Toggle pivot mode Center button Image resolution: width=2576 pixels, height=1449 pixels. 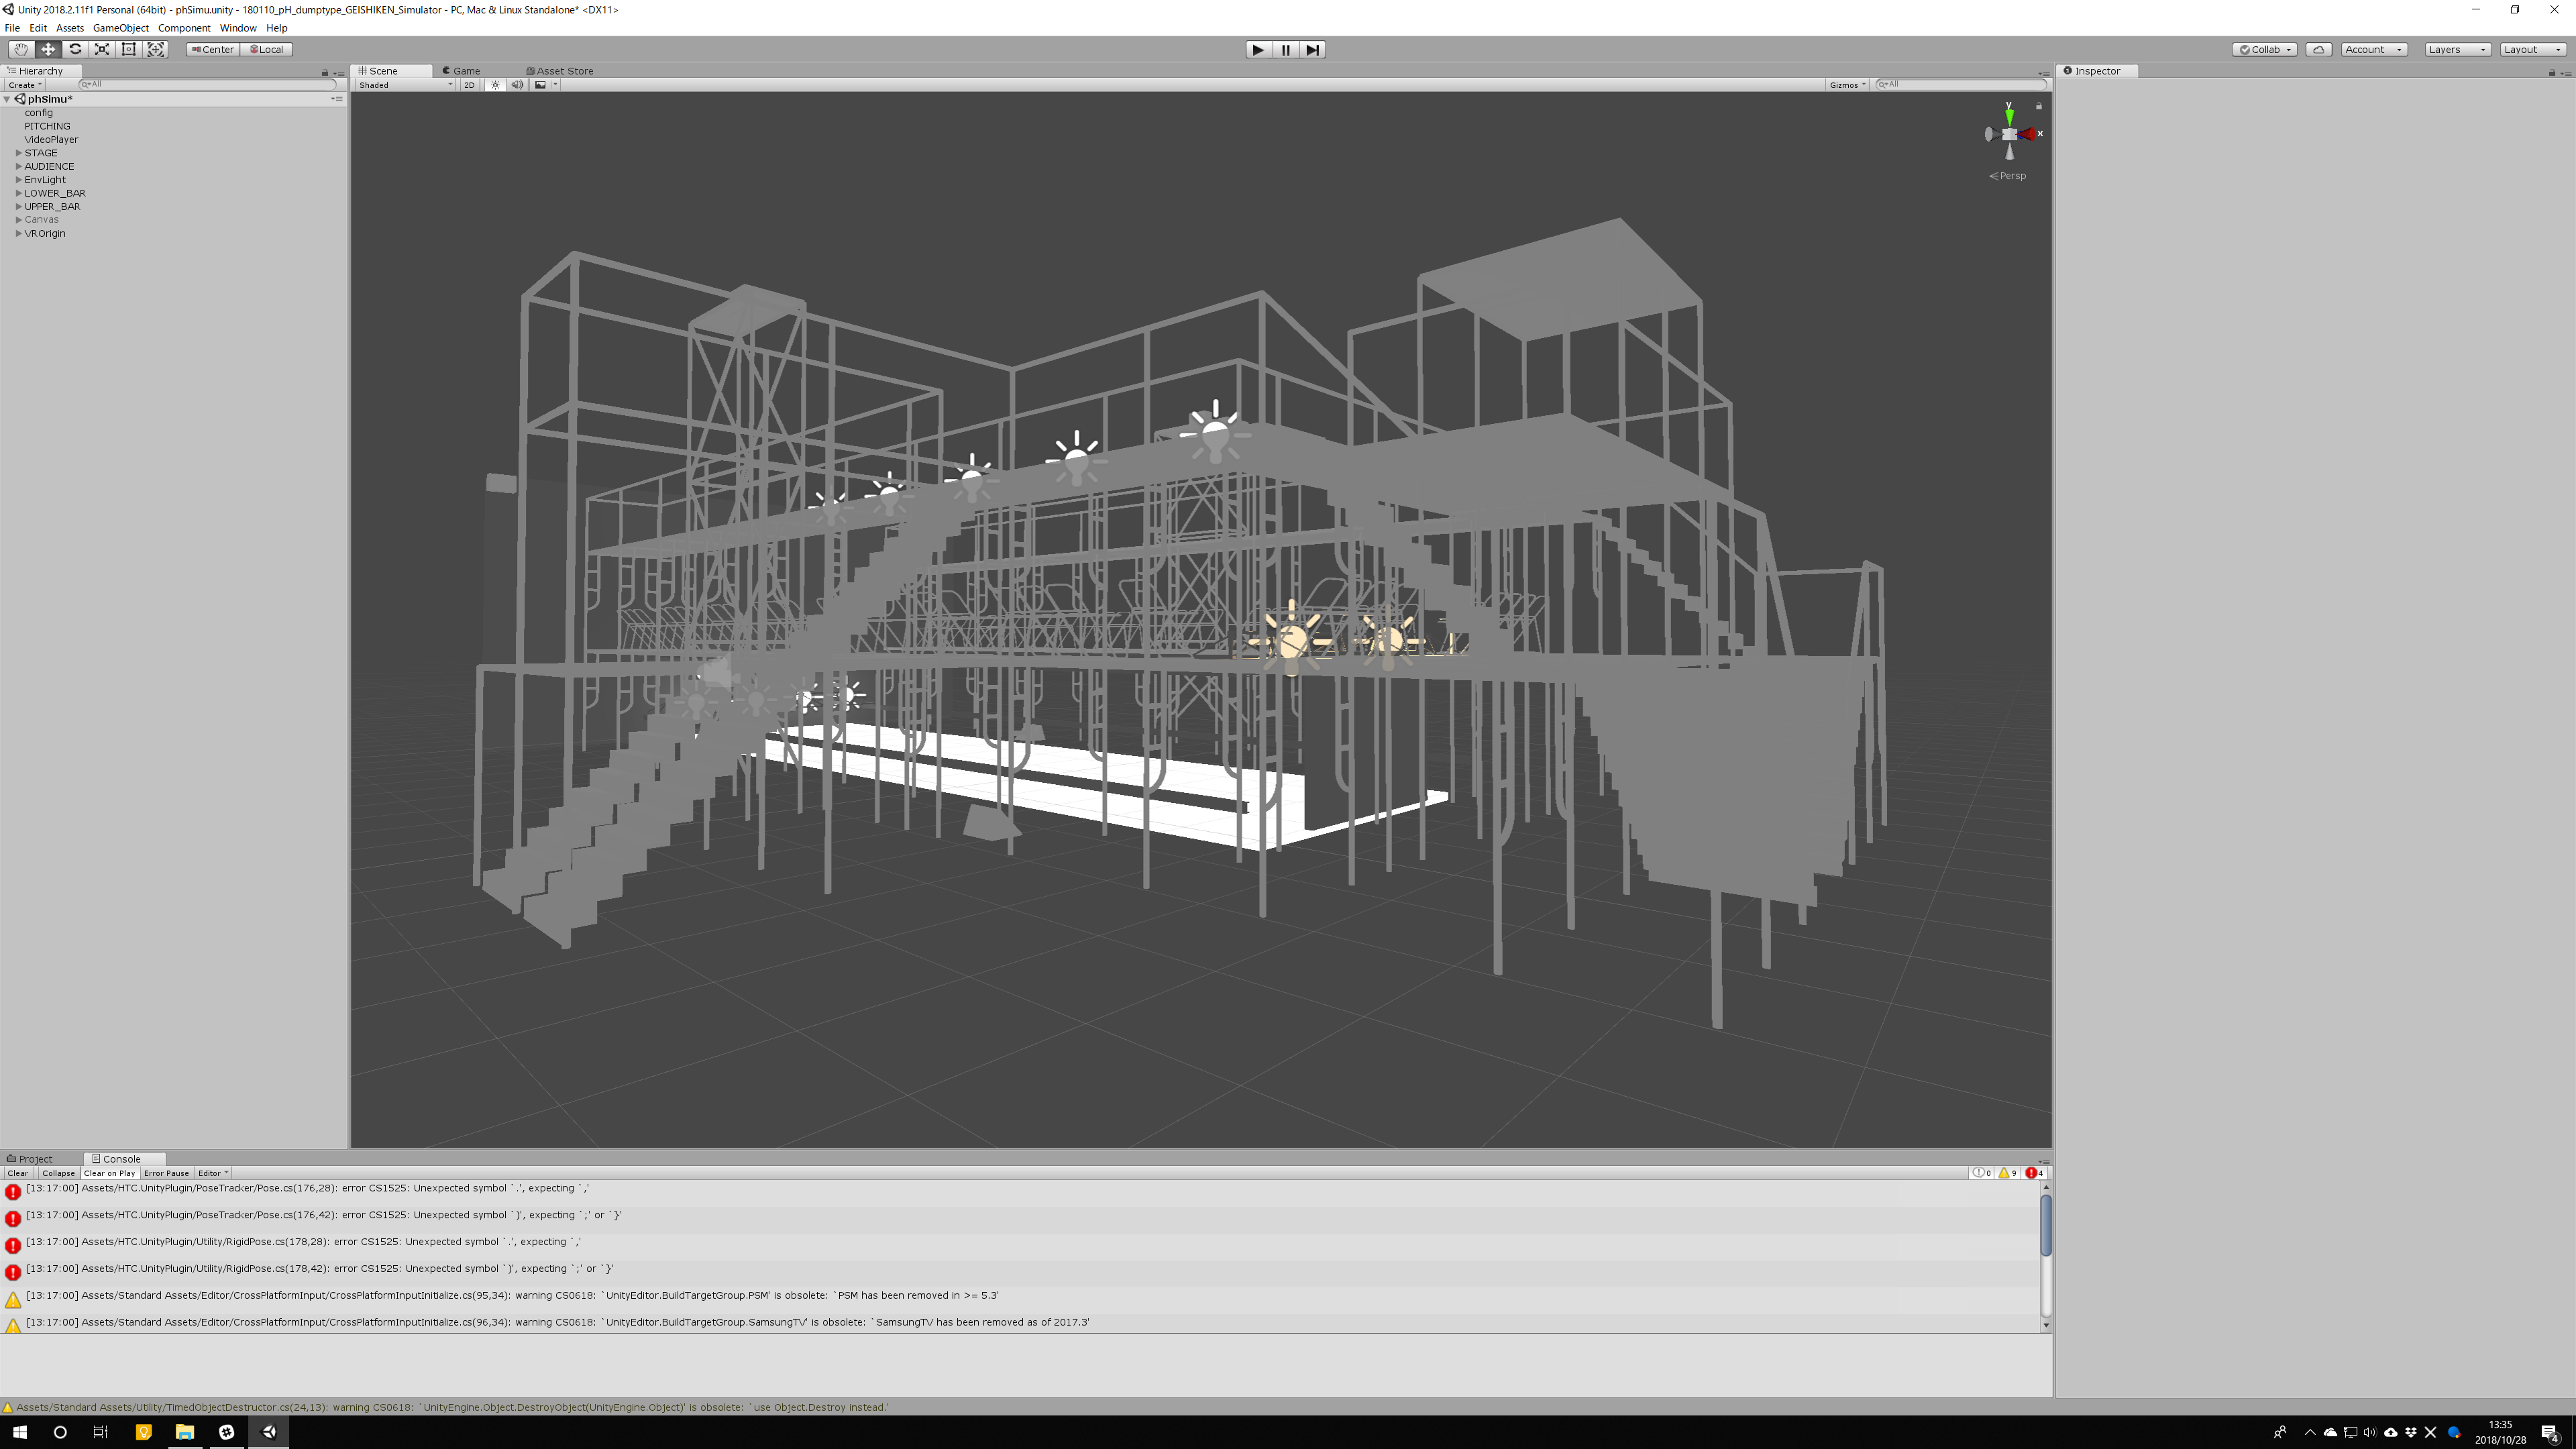point(213,49)
